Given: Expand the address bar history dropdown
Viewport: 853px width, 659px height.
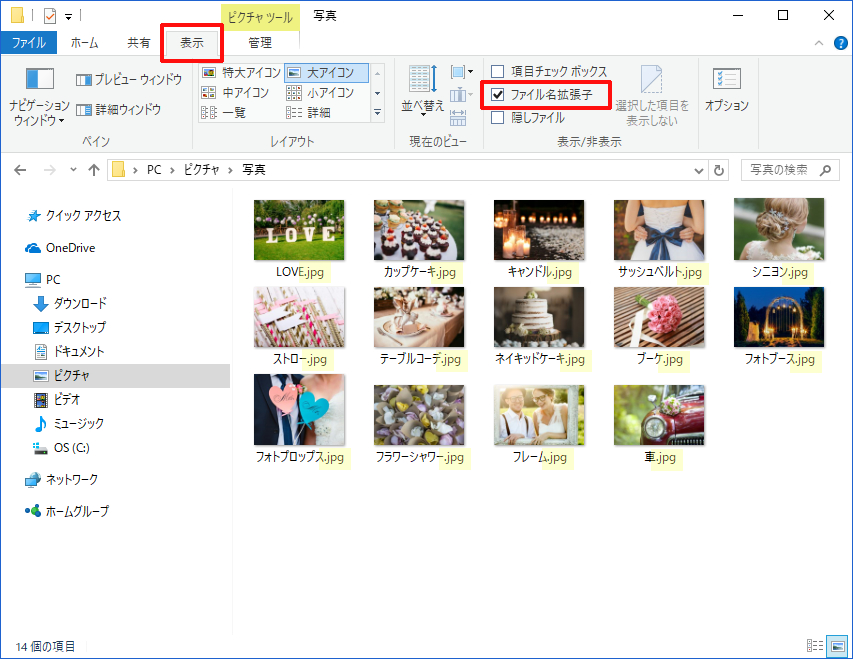Looking at the screenshot, I should click(699, 170).
